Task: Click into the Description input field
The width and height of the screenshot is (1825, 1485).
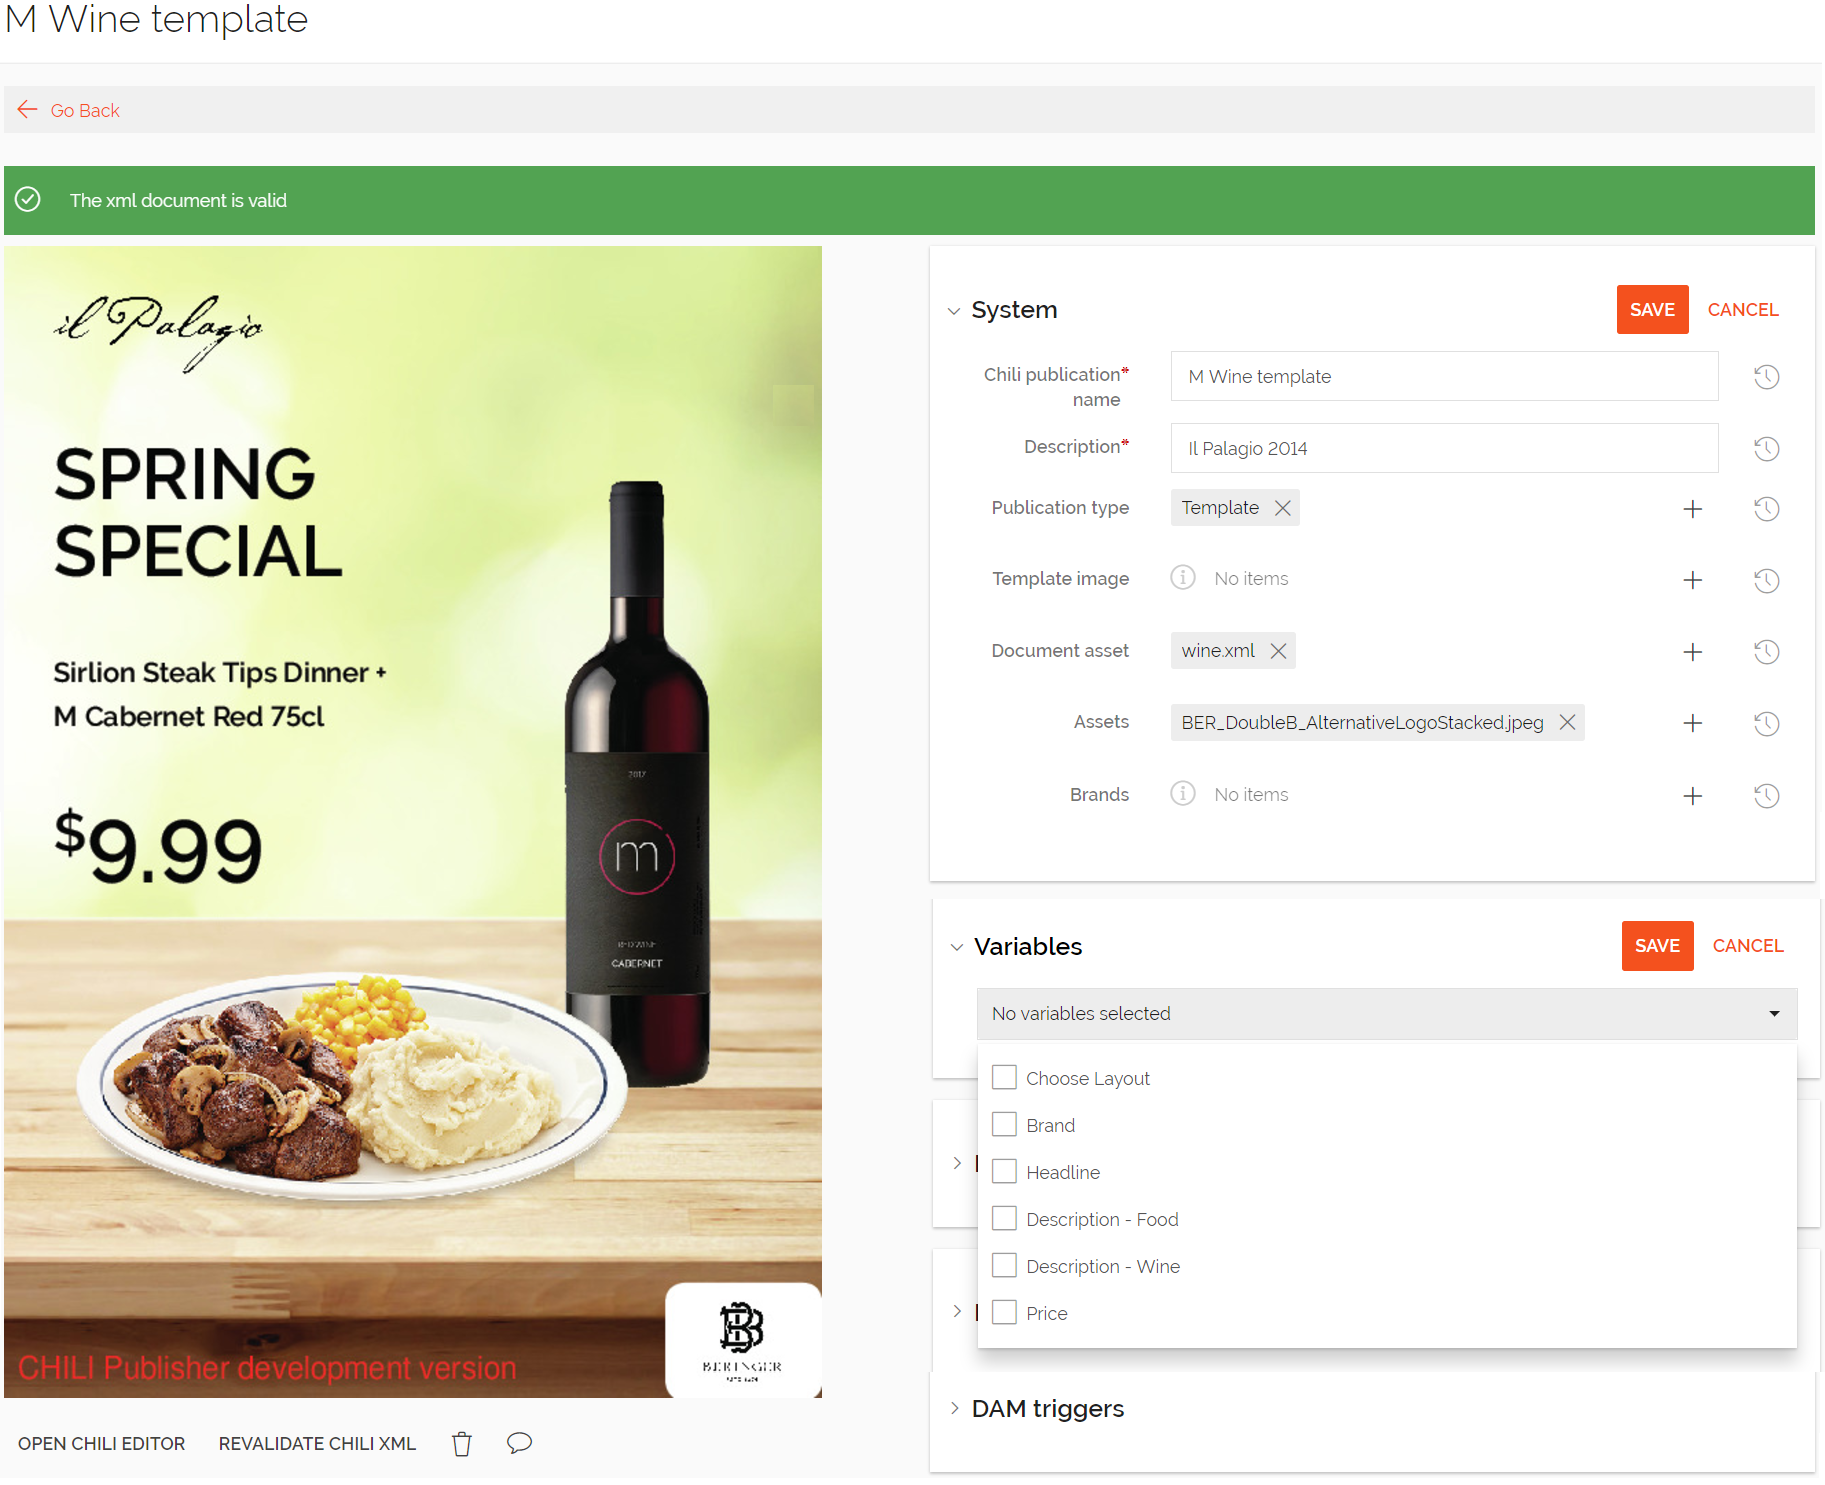Action: (1443, 449)
